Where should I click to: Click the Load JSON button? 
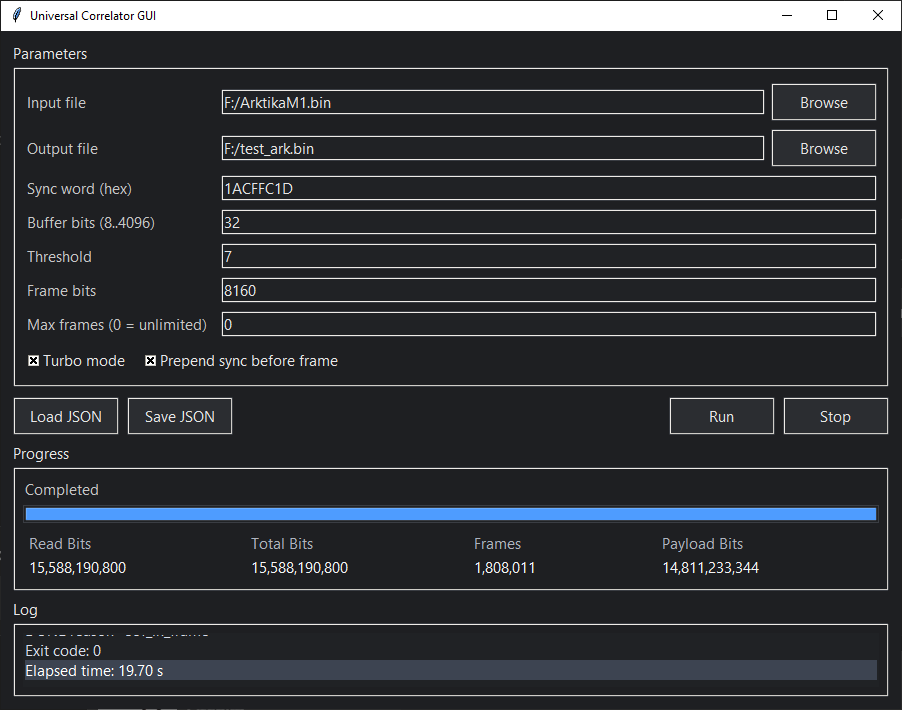coord(66,416)
